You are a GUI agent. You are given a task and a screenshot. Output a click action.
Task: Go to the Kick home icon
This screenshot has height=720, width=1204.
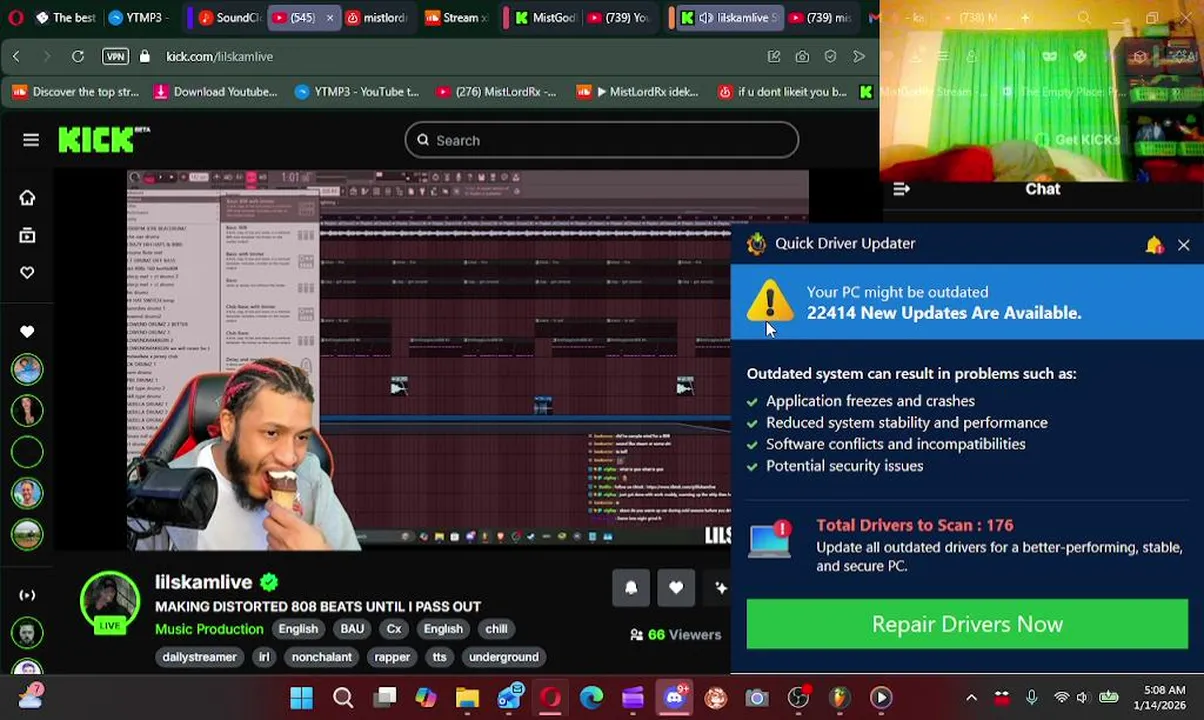click(x=27, y=198)
